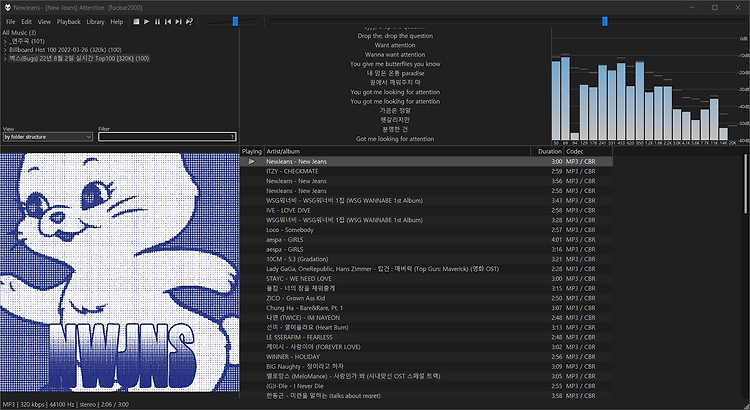Open the Edit menu

(26, 22)
